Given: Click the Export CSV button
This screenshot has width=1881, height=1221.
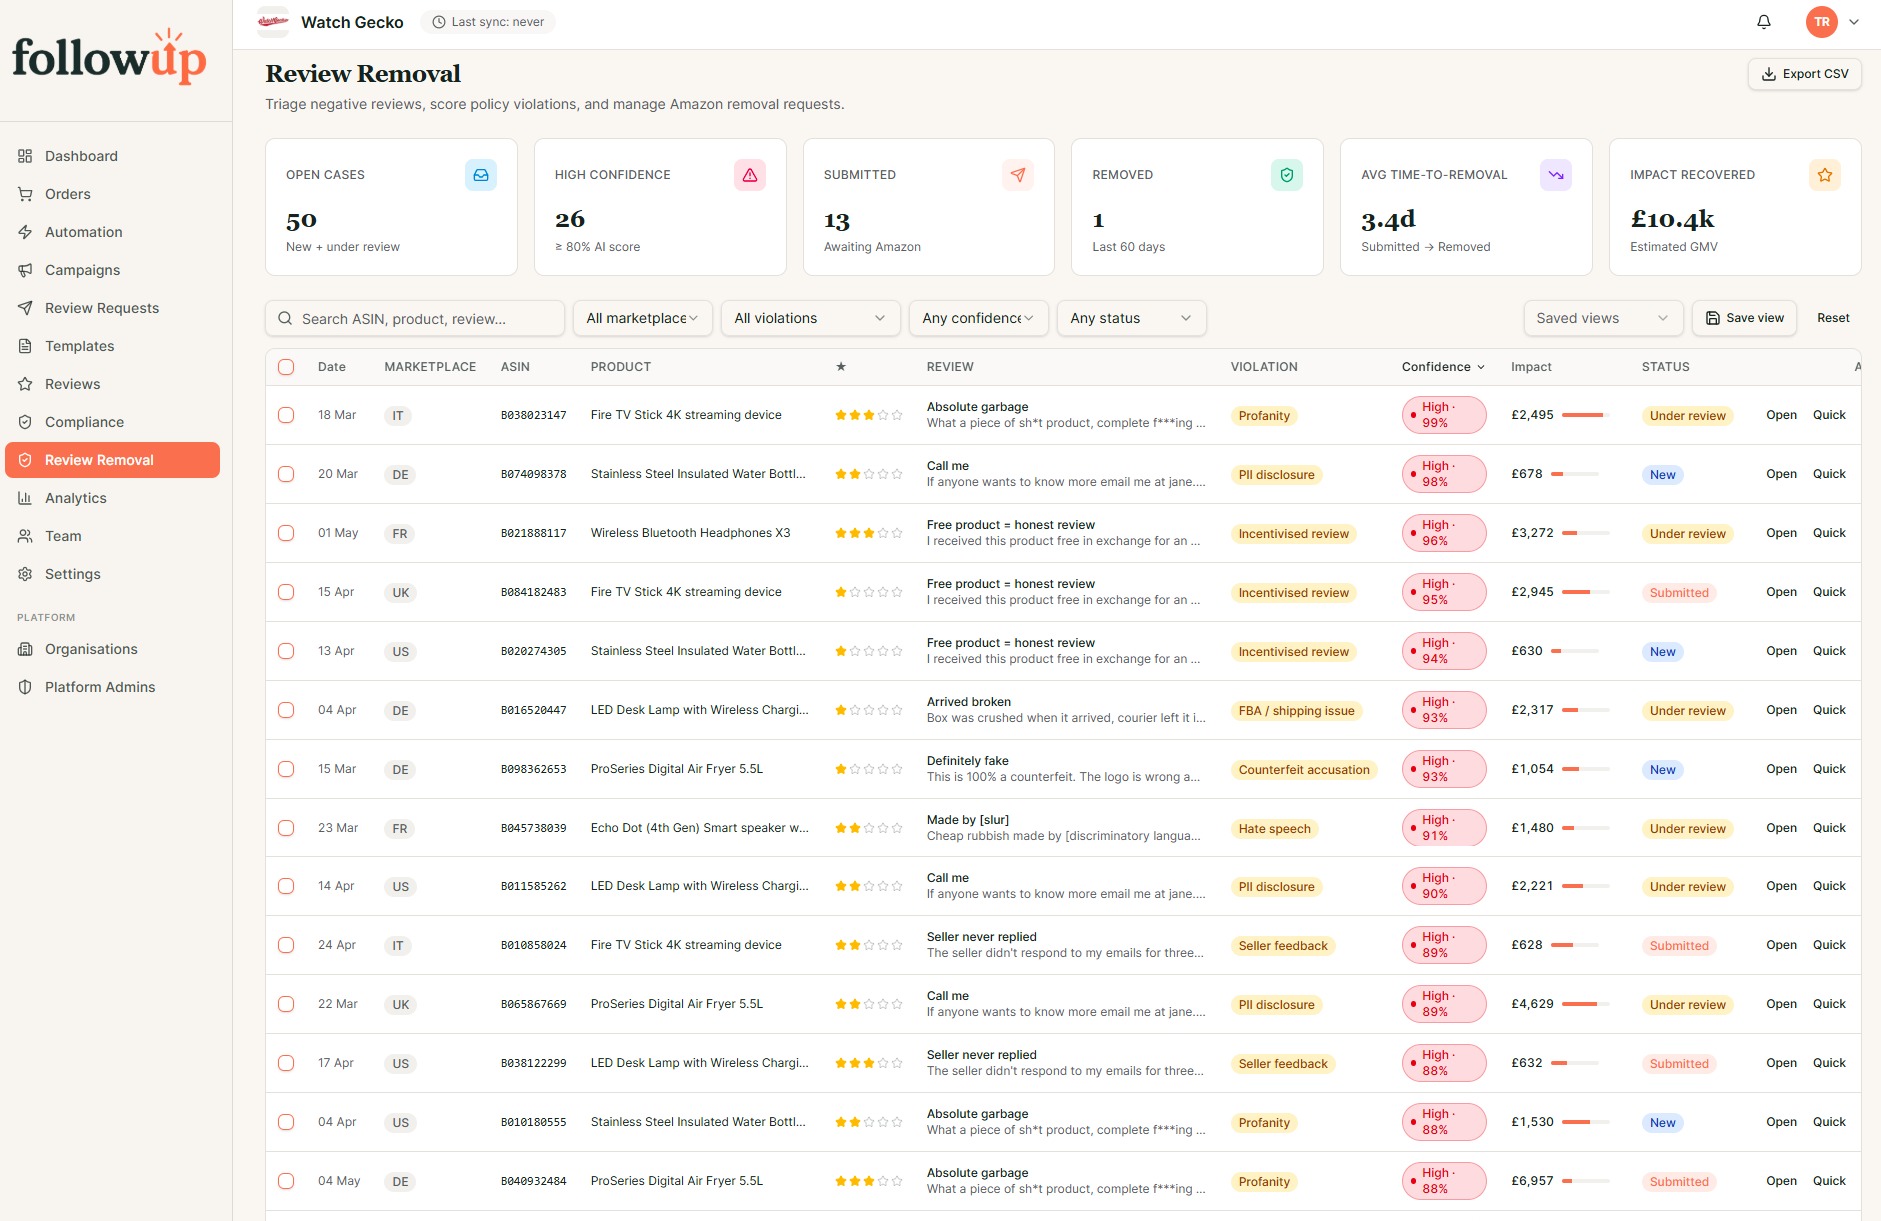Looking at the screenshot, I should click(x=1804, y=74).
